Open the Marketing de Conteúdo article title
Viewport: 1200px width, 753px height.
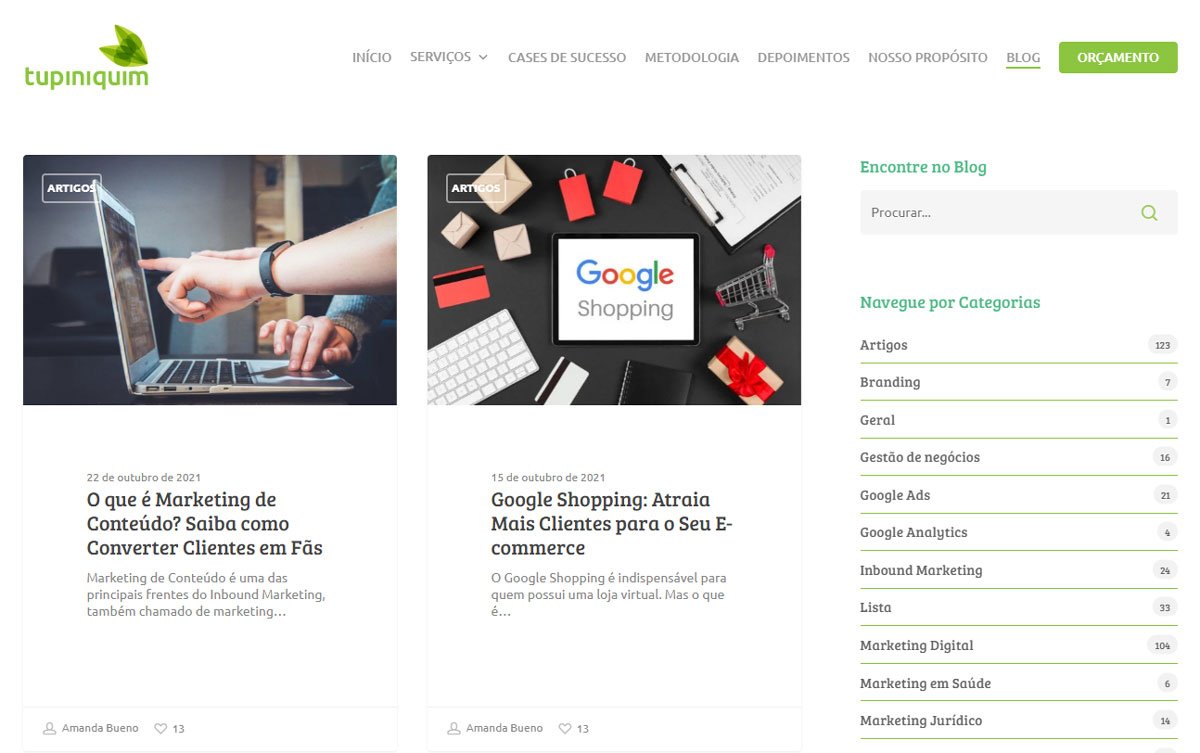205,524
